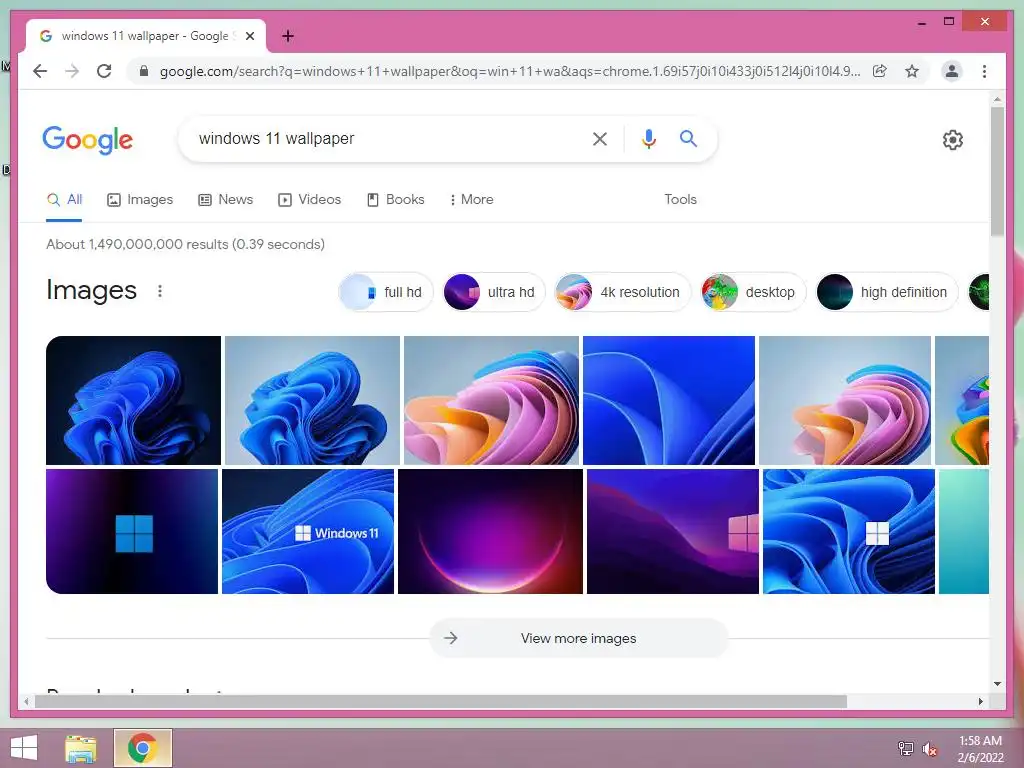Filter images by 4k resolution chip
Image resolution: width=1024 pixels, height=768 pixels.
(x=622, y=292)
